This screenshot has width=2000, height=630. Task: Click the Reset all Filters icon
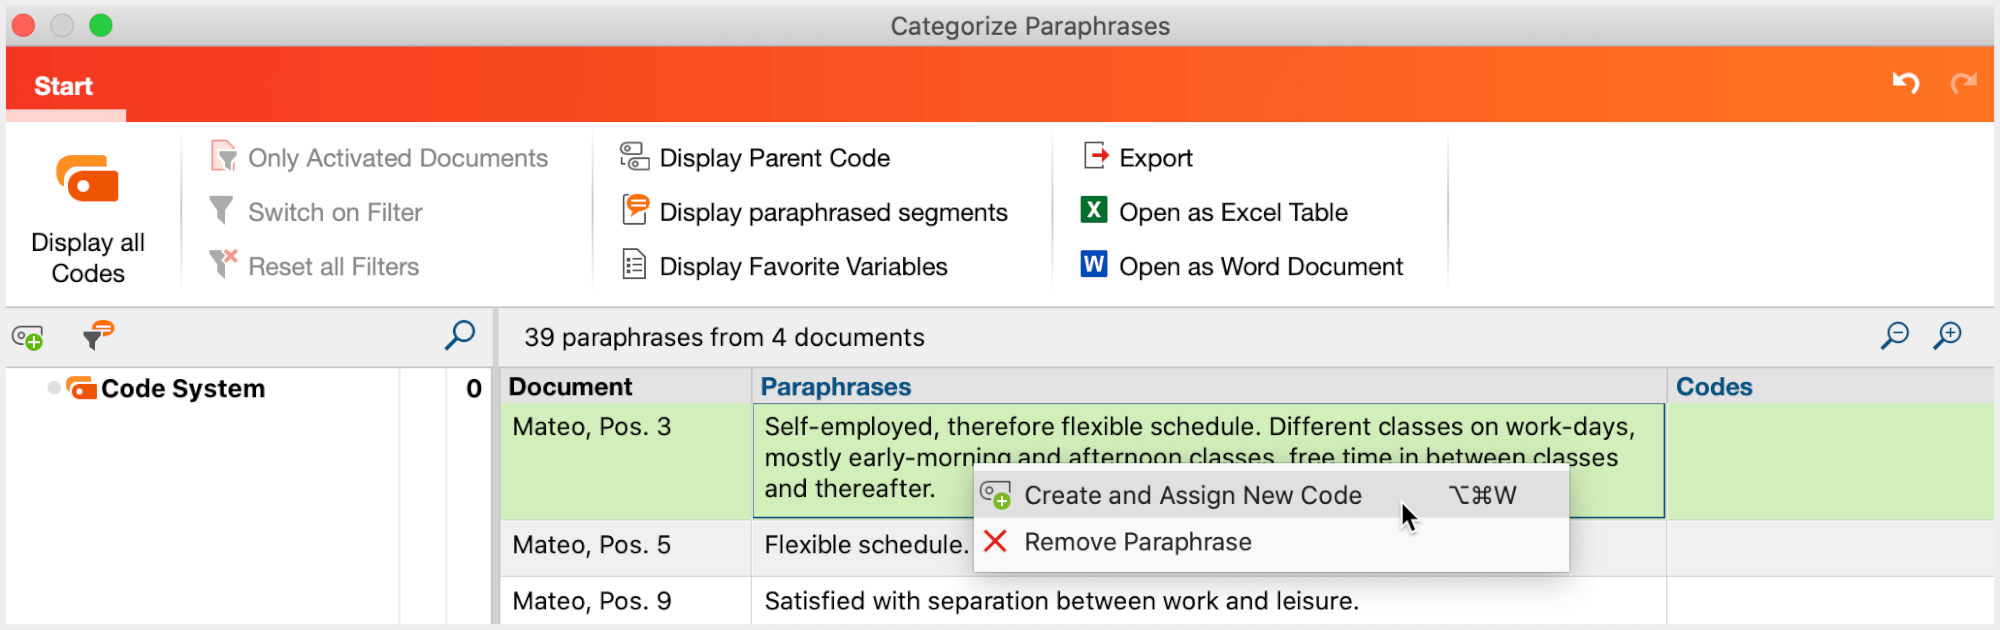pyautogui.click(x=223, y=264)
